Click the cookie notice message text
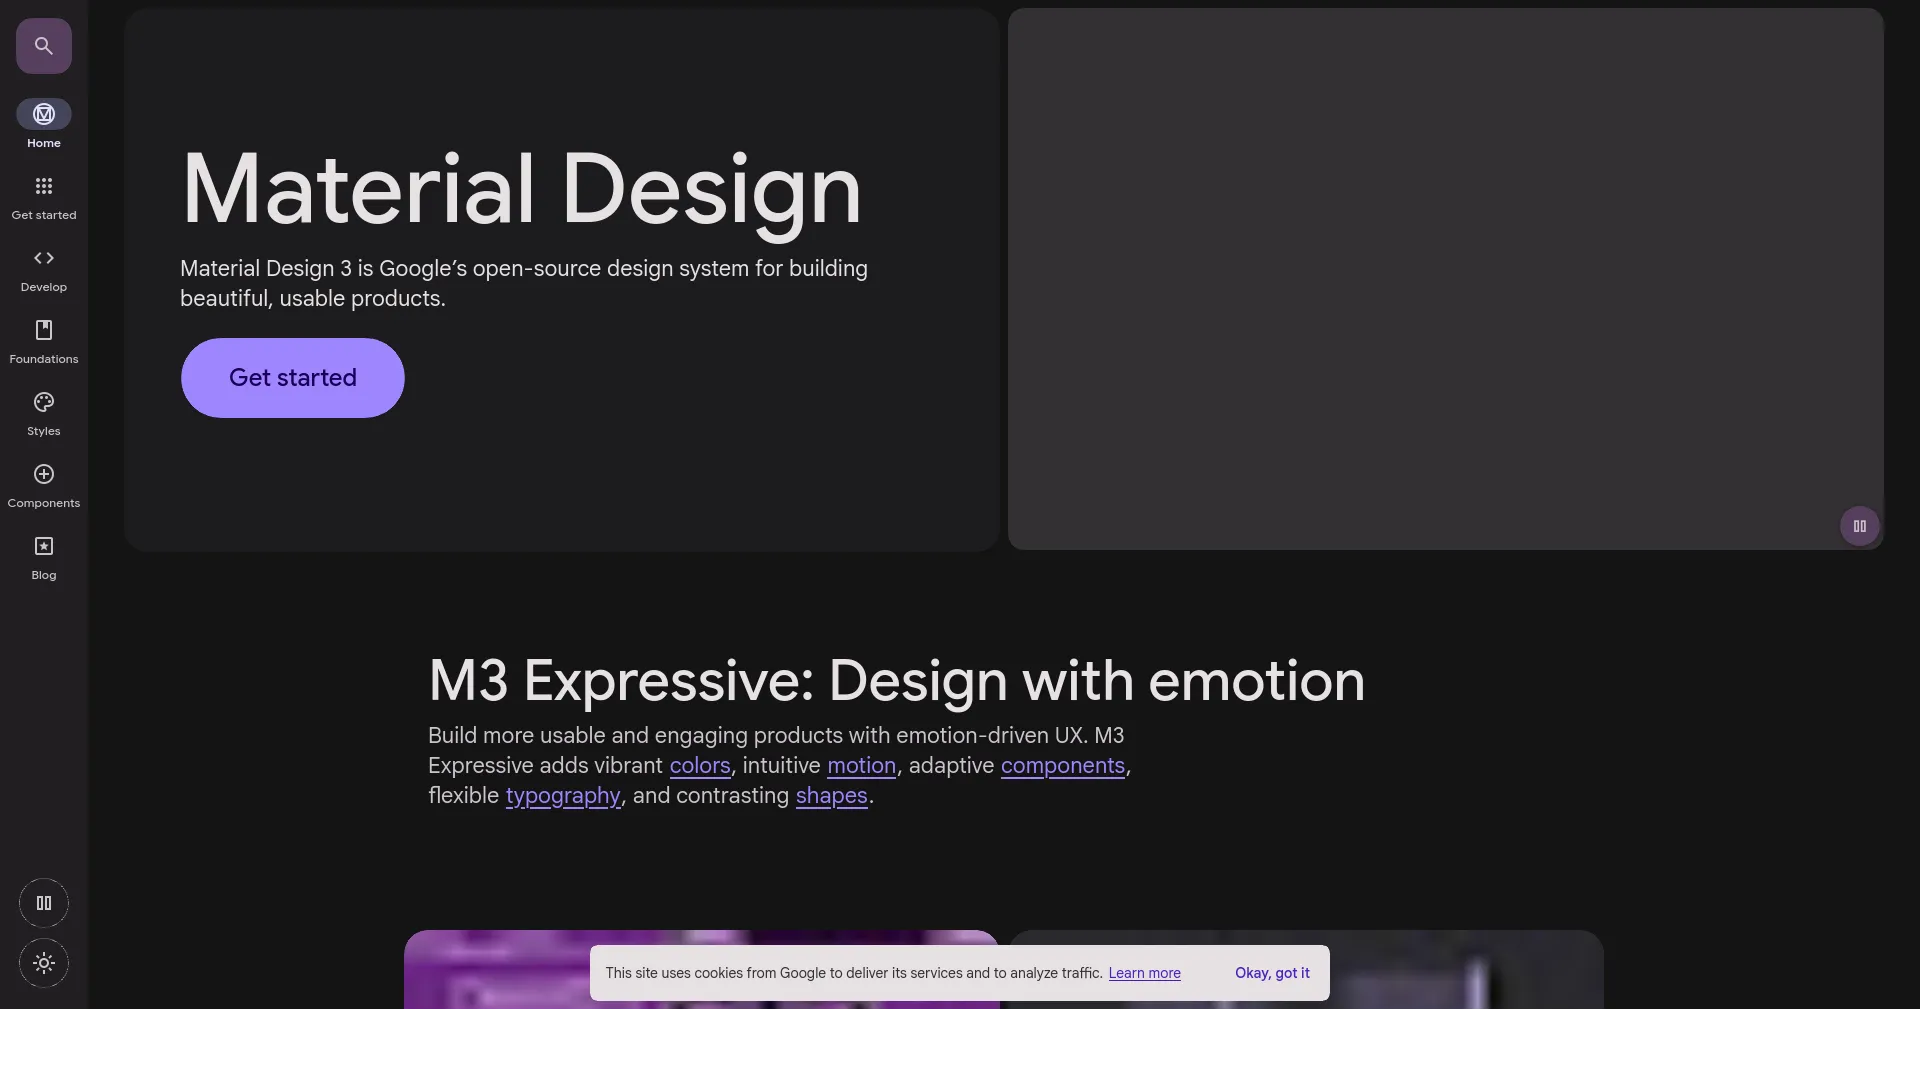 (x=854, y=973)
